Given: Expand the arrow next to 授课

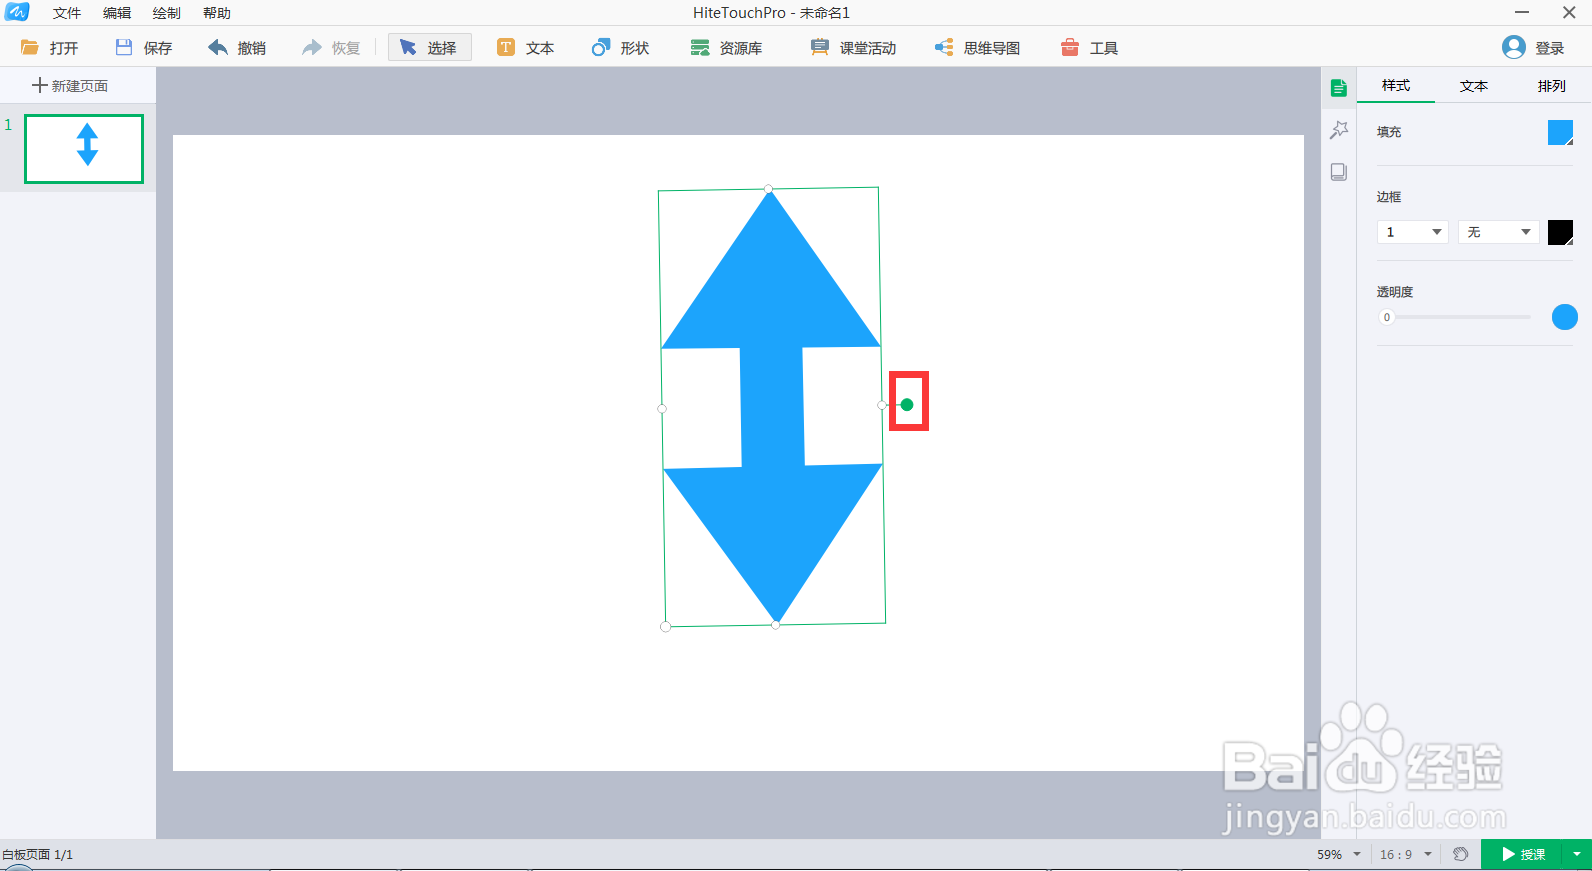Looking at the screenshot, I should (x=1577, y=855).
